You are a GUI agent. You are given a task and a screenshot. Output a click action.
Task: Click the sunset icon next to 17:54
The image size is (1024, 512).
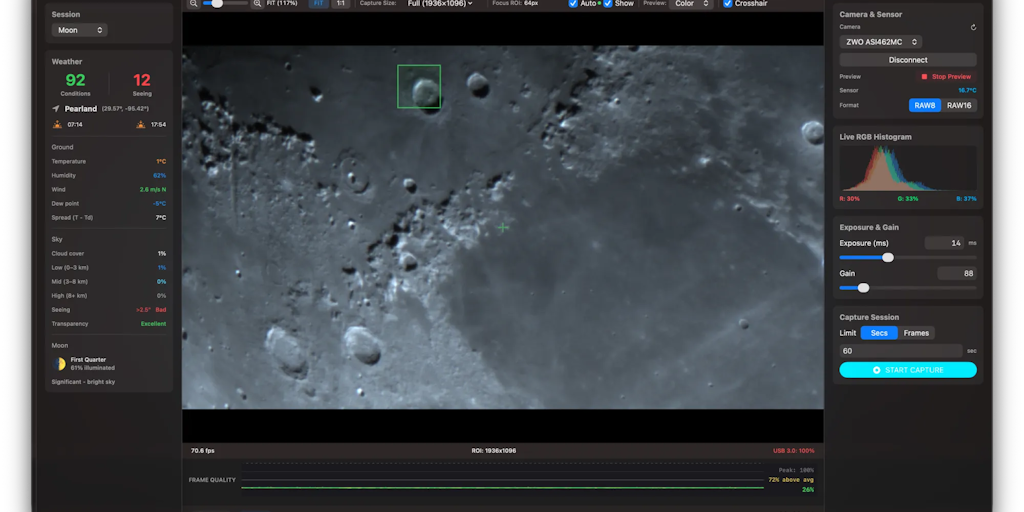click(x=140, y=125)
